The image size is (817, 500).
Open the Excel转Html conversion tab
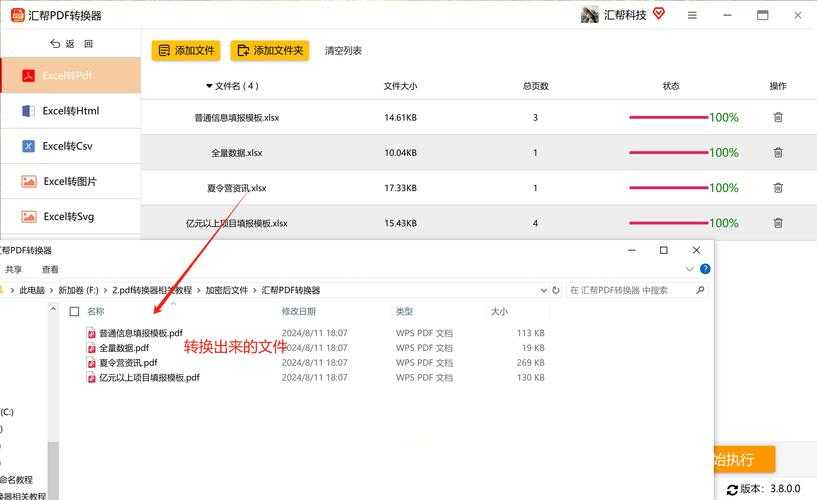tap(71, 111)
